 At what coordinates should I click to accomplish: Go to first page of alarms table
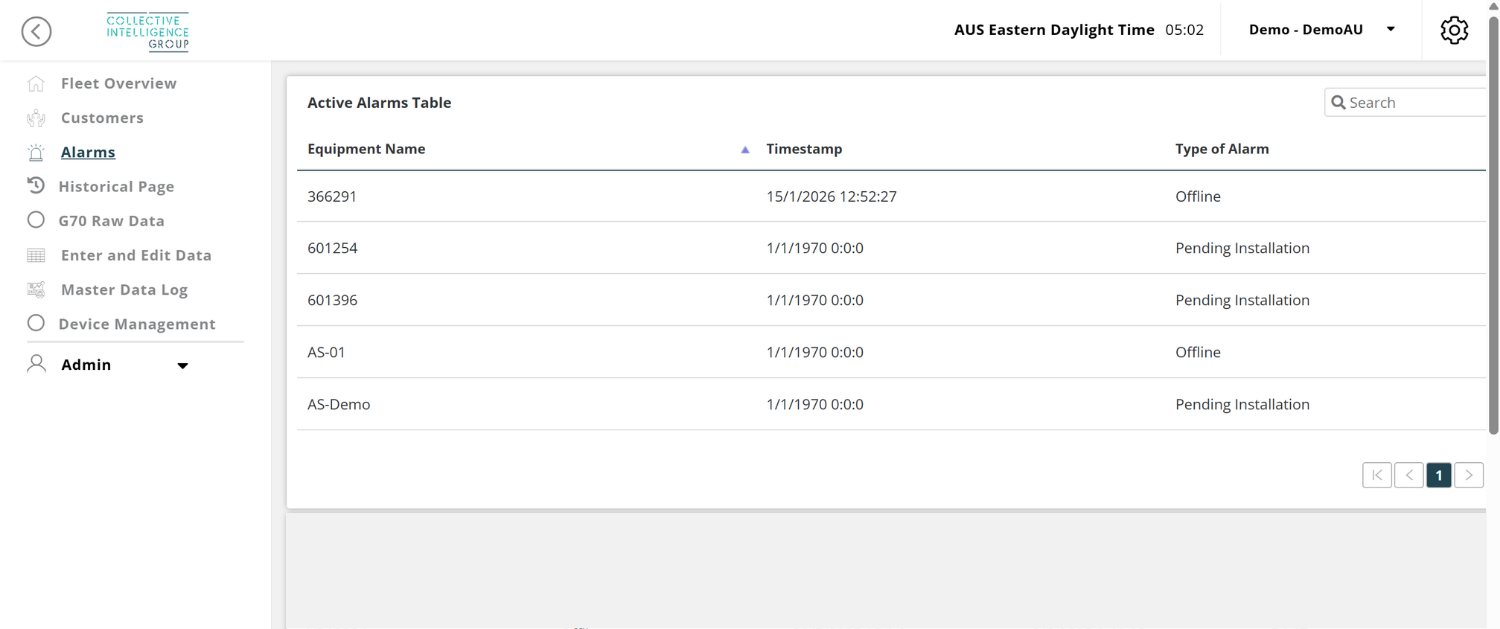[x=1377, y=475]
